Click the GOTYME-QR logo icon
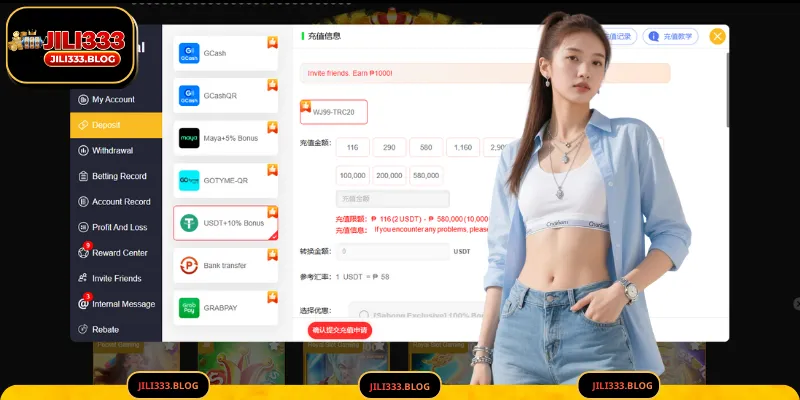800x400 pixels. click(189, 181)
